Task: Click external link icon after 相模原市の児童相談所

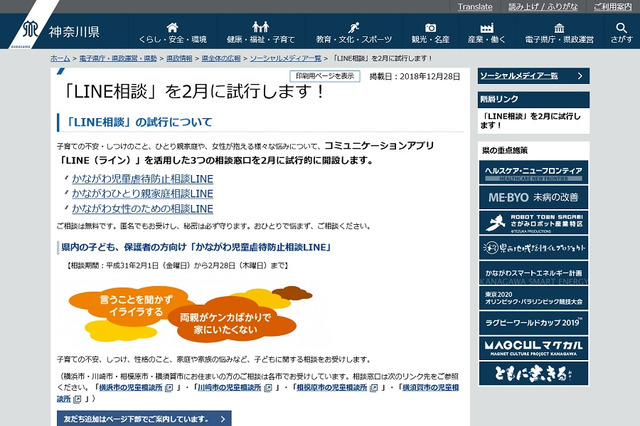Action: (x=373, y=388)
